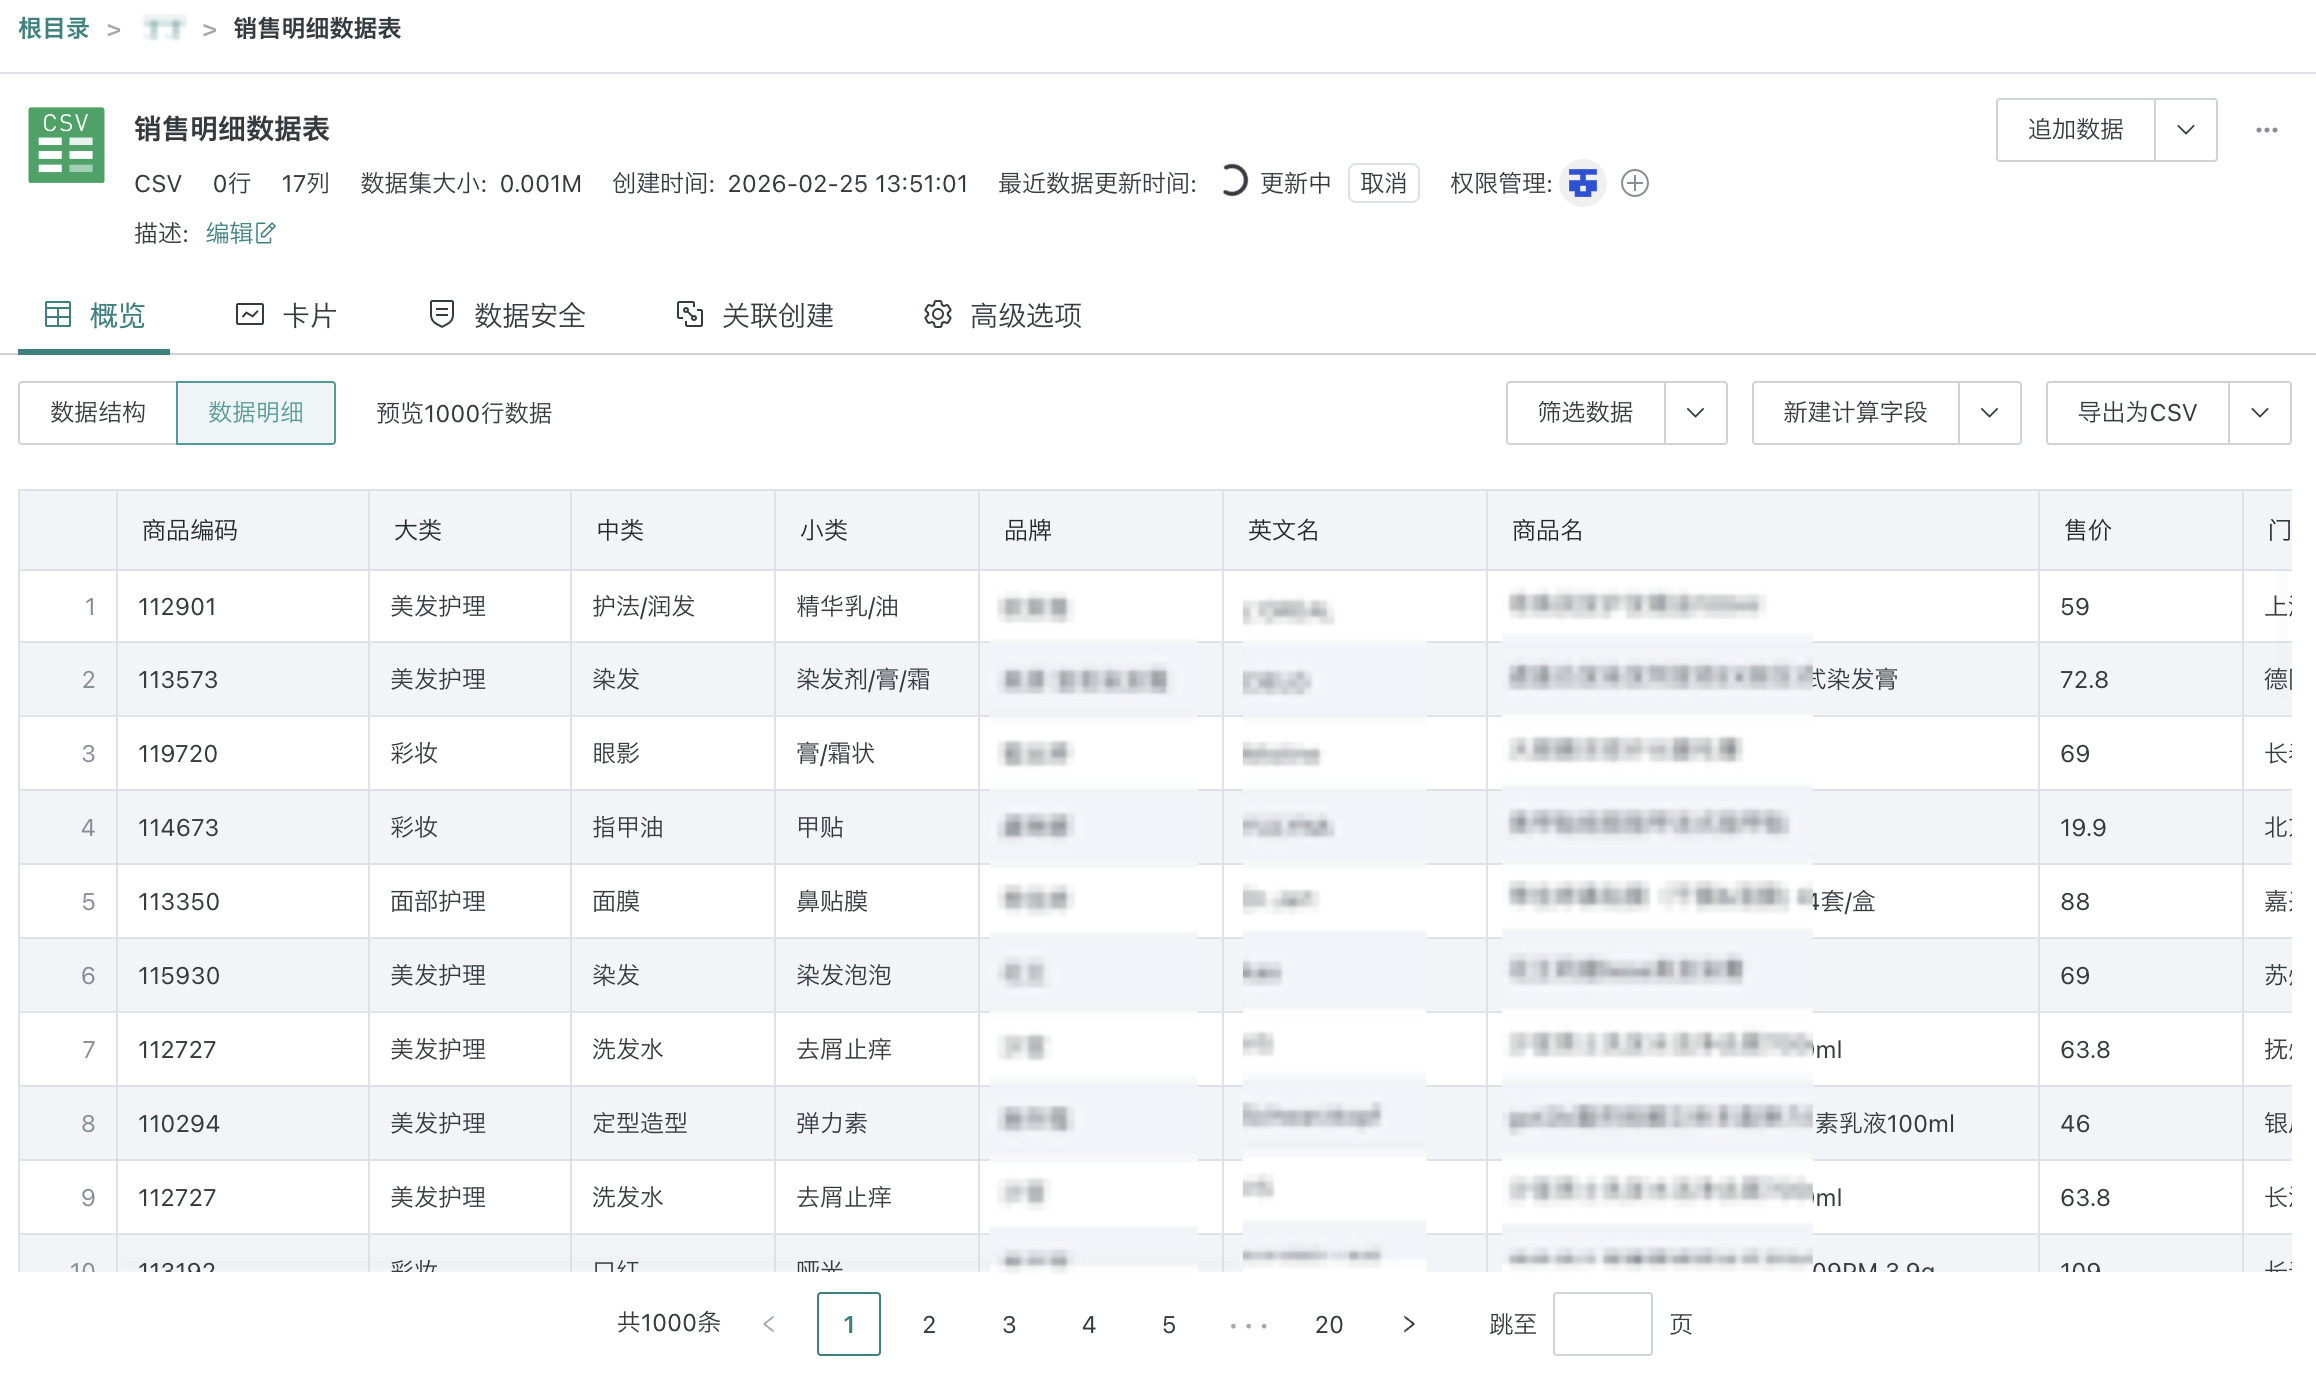Click the three-dot more options icon
The height and width of the screenshot is (1382, 2316).
click(x=2266, y=130)
